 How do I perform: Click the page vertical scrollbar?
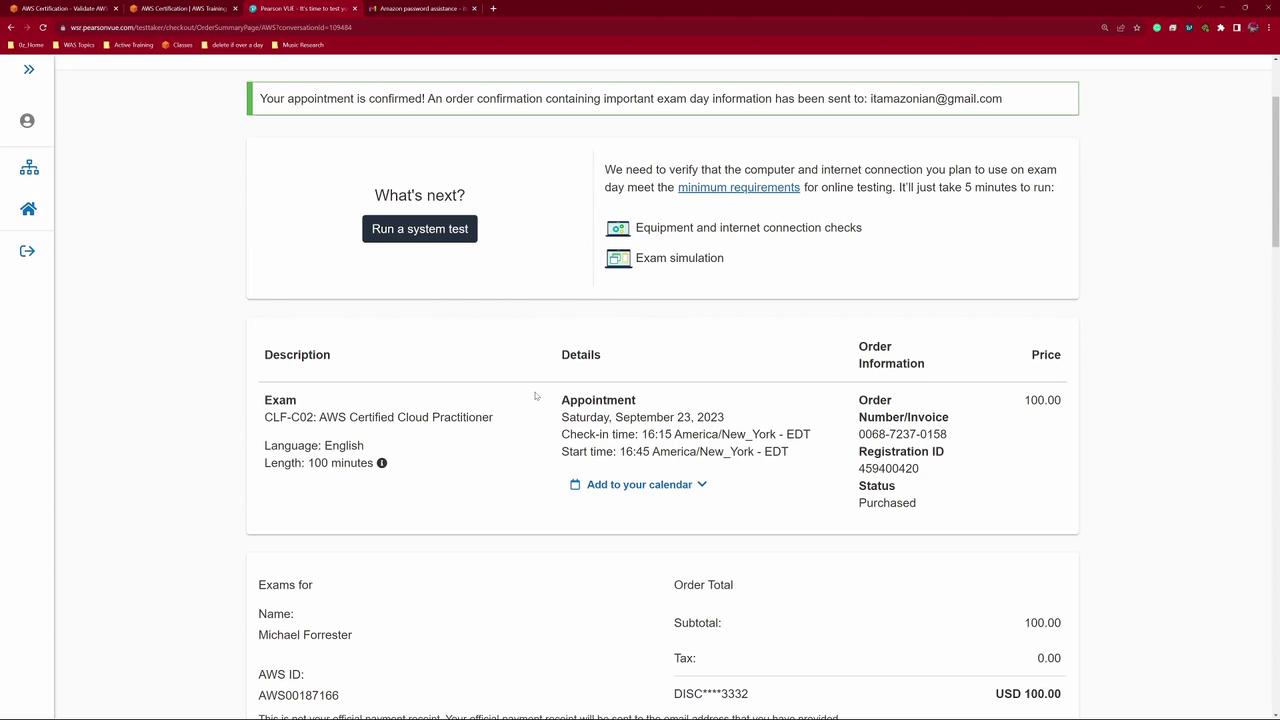(1275, 170)
